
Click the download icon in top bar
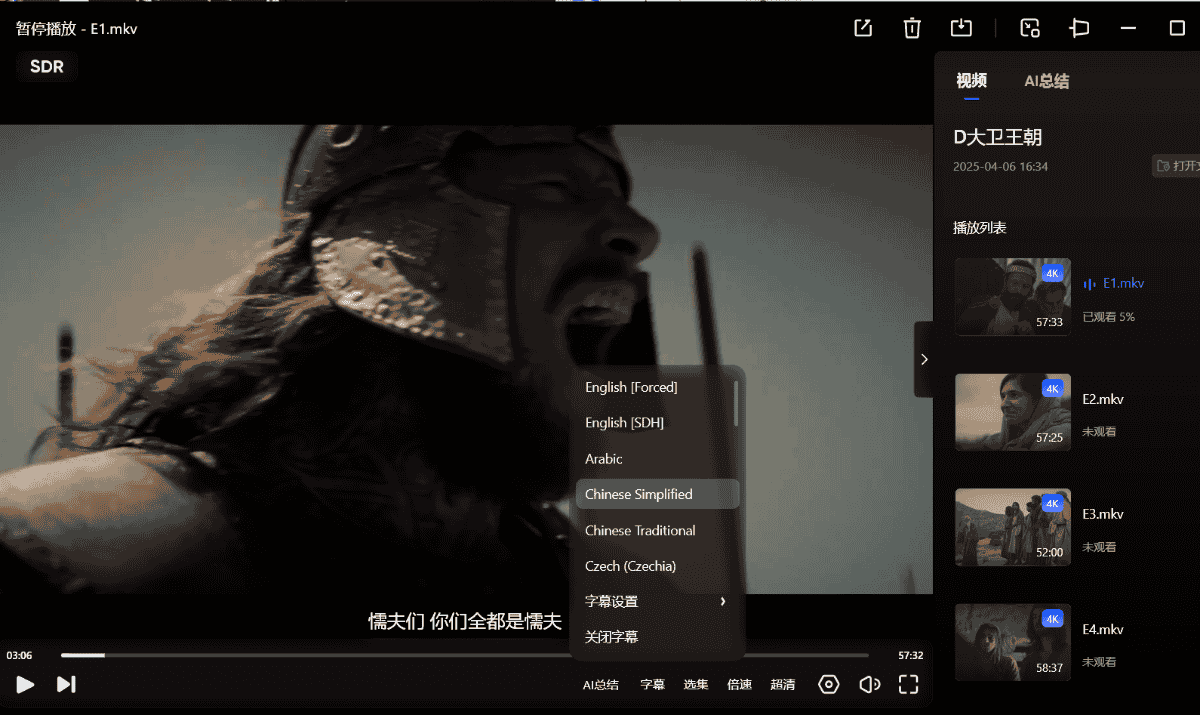(x=961, y=28)
